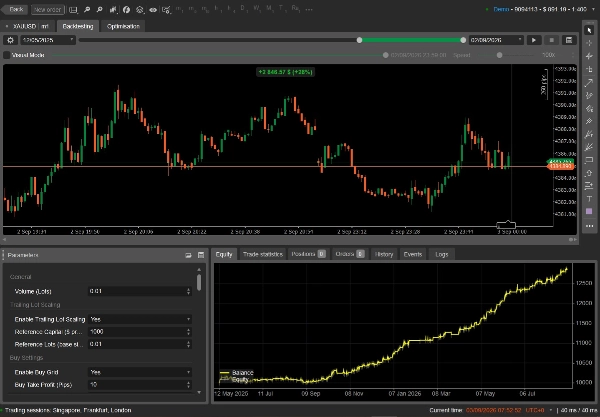The height and width of the screenshot is (417, 600).
Task: Open more drawing tools dots in sidebar
Action: coord(589,226)
